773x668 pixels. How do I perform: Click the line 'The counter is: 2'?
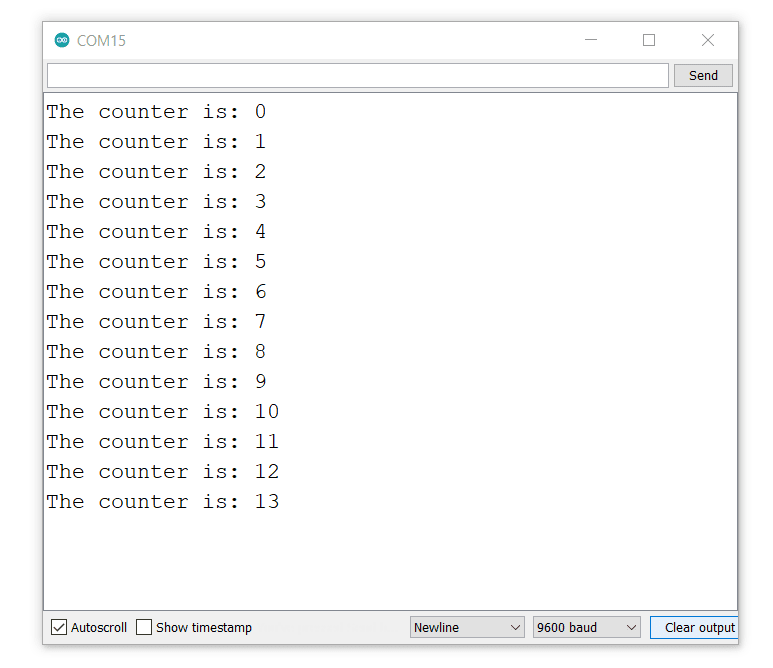tap(156, 172)
